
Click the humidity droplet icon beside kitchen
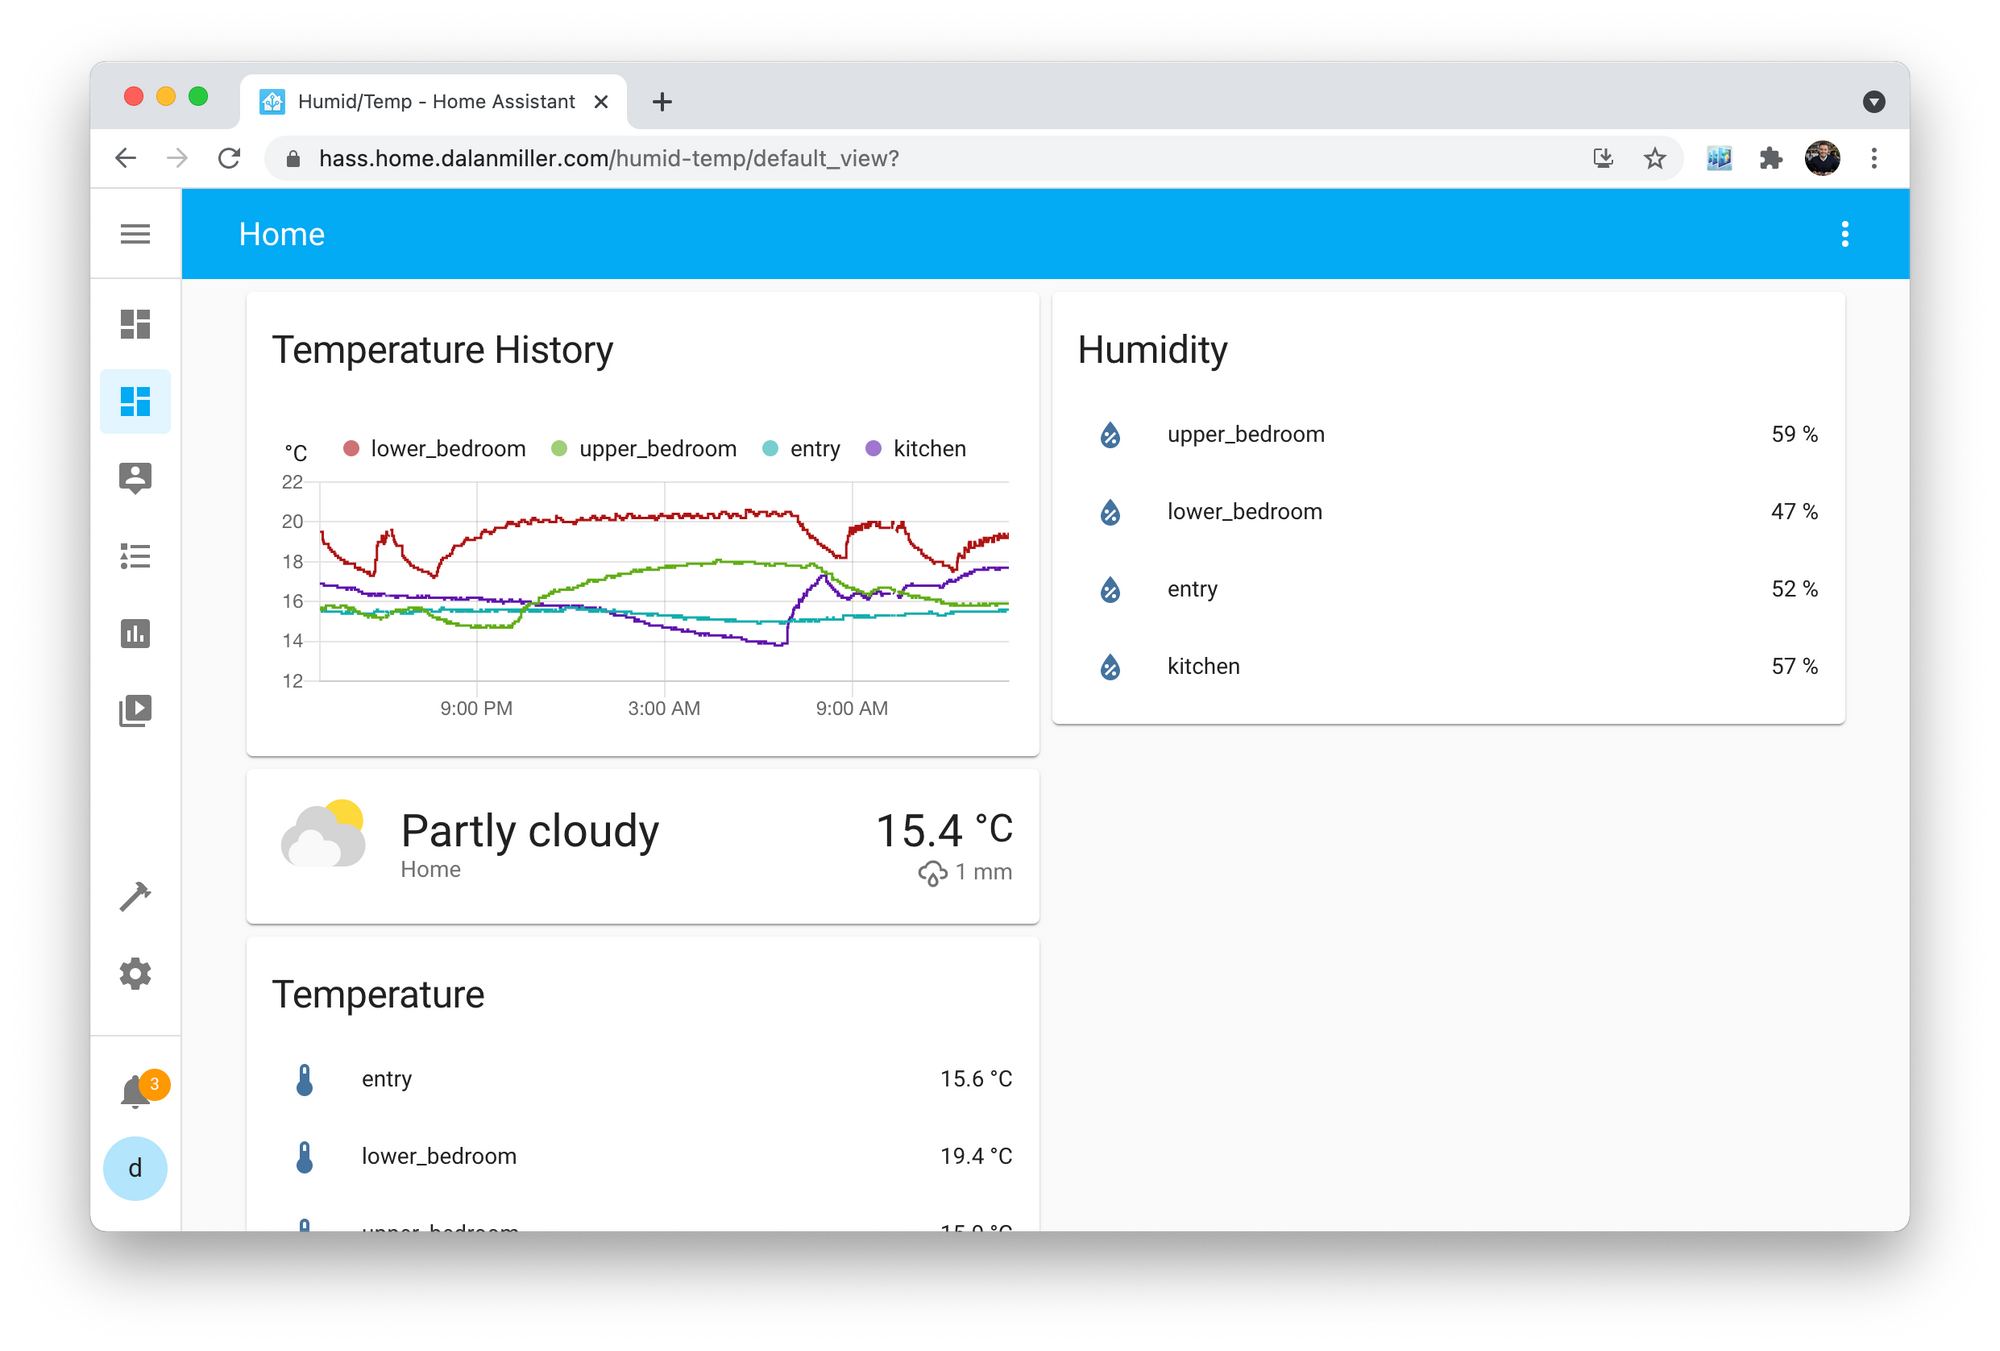pyautogui.click(x=1109, y=666)
